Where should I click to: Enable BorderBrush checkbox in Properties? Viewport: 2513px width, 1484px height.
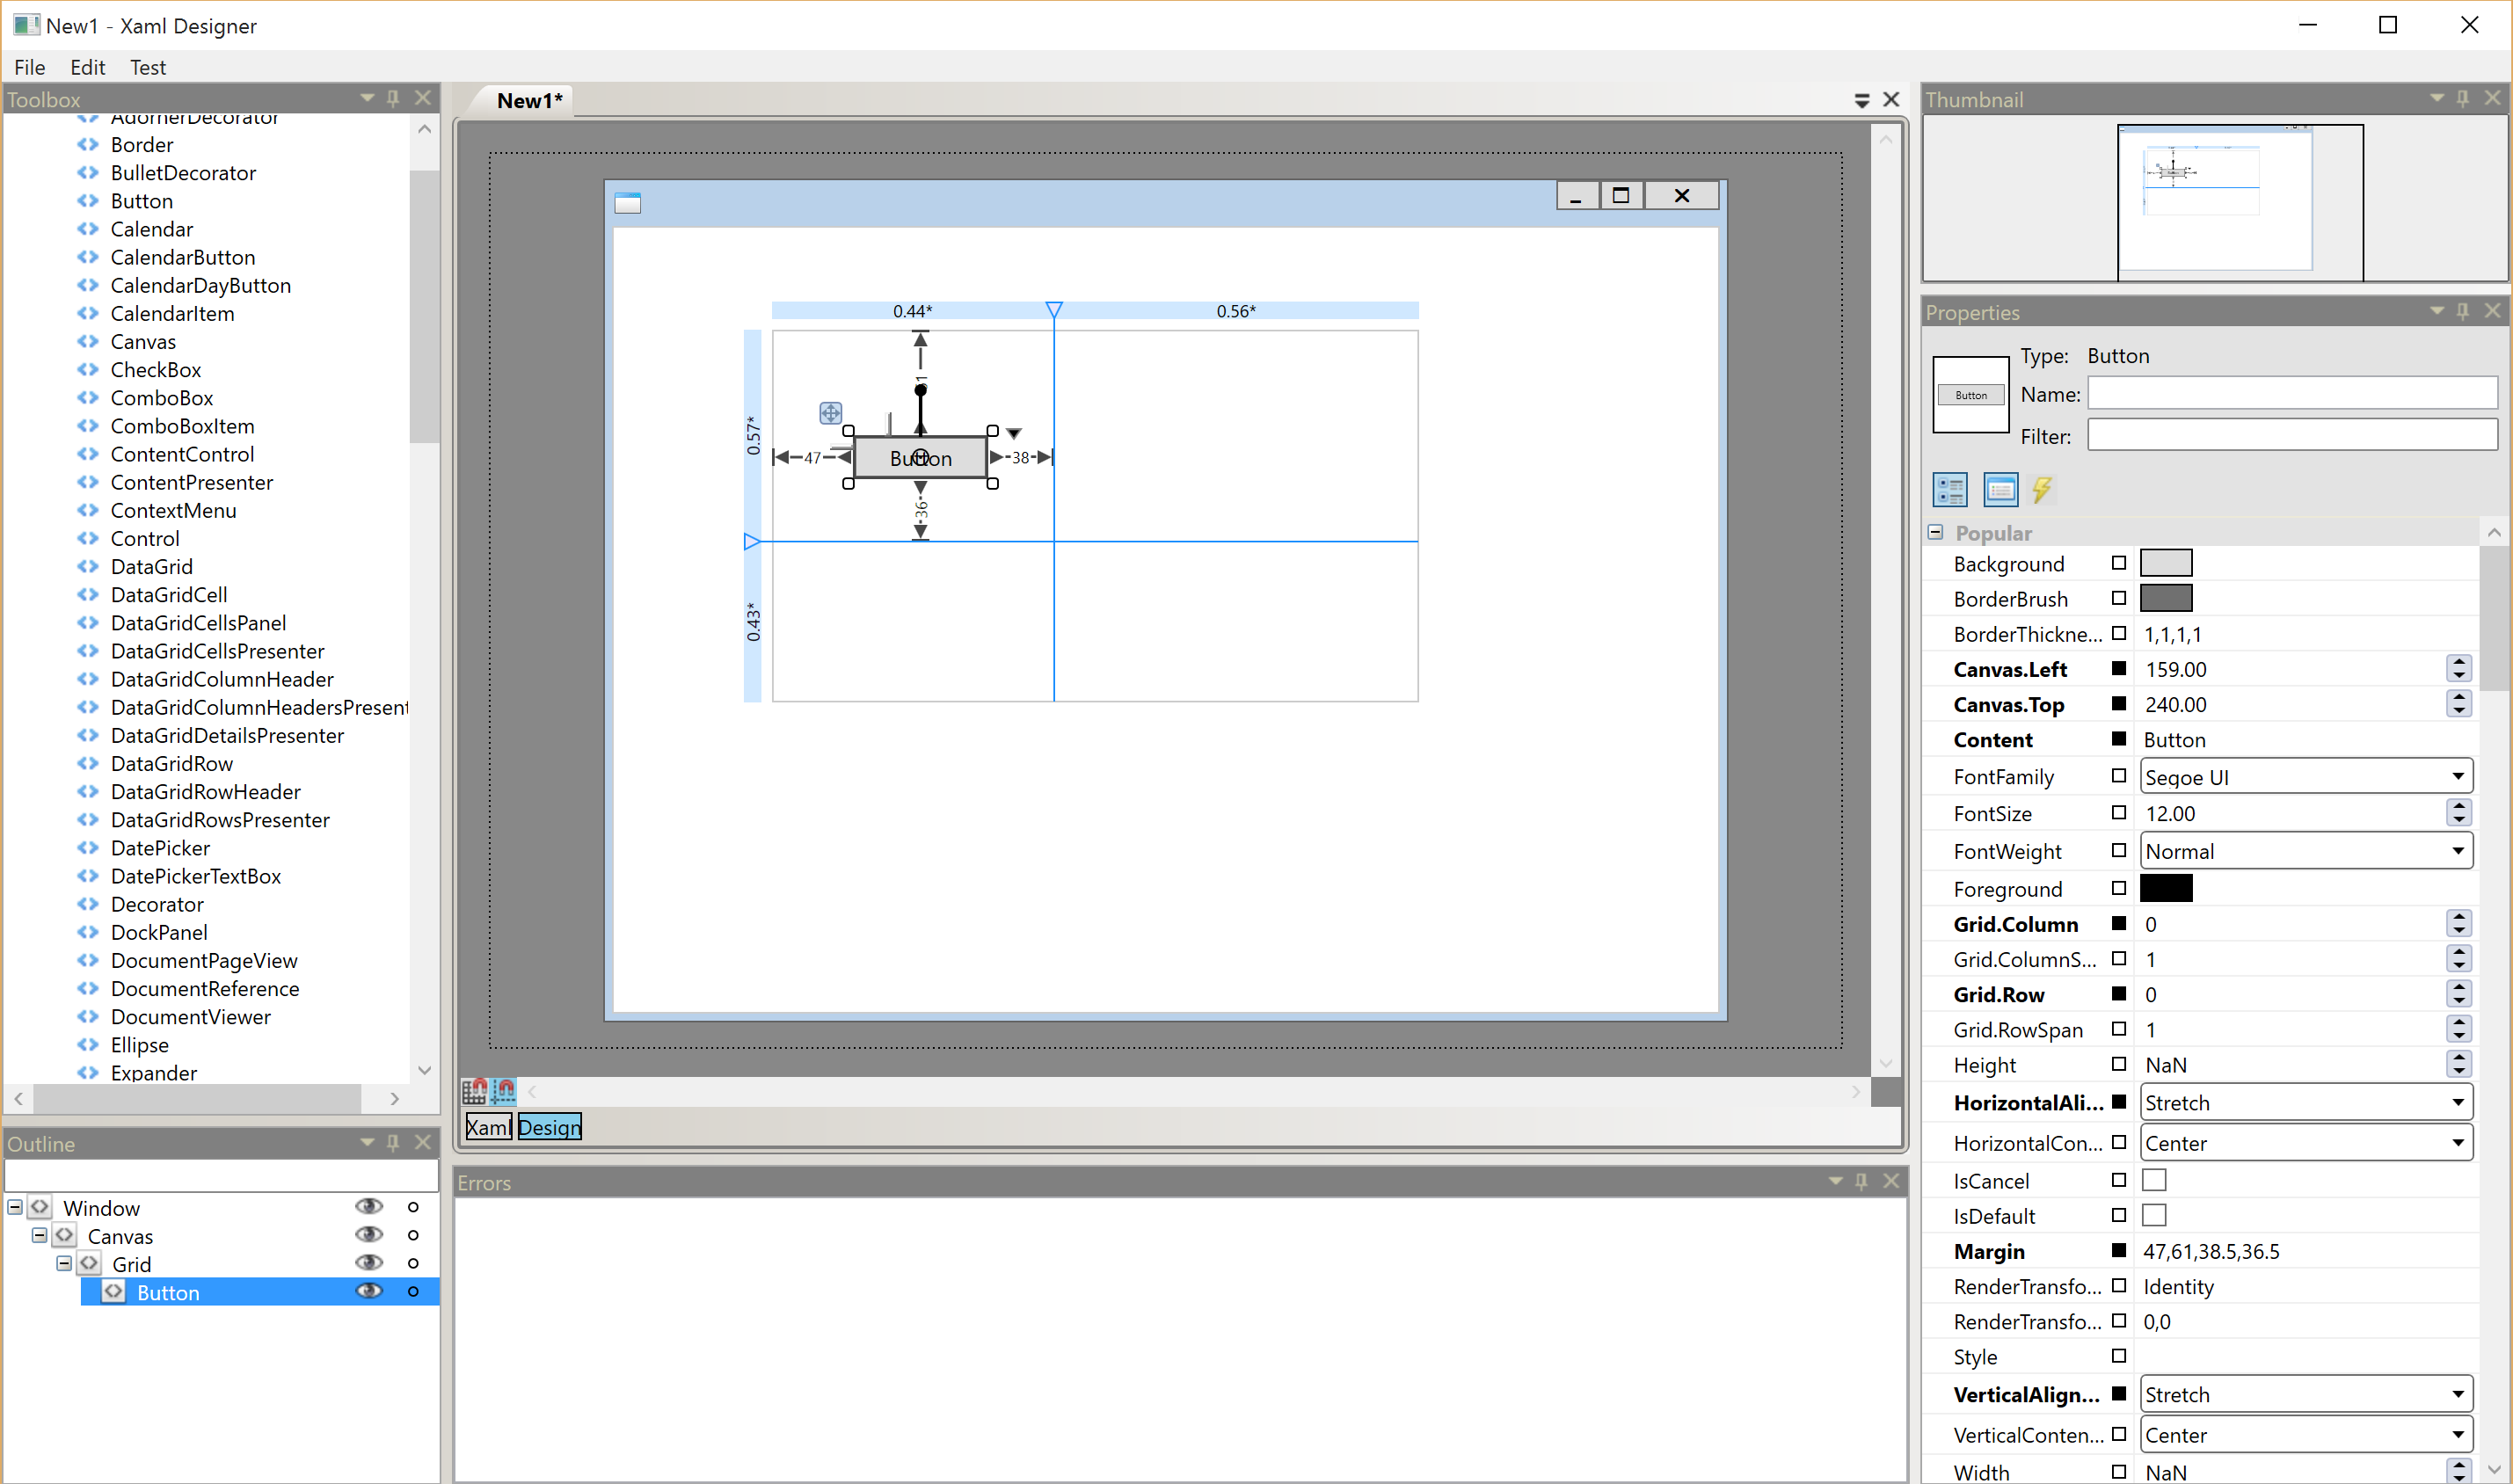click(x=2119, y=597)
